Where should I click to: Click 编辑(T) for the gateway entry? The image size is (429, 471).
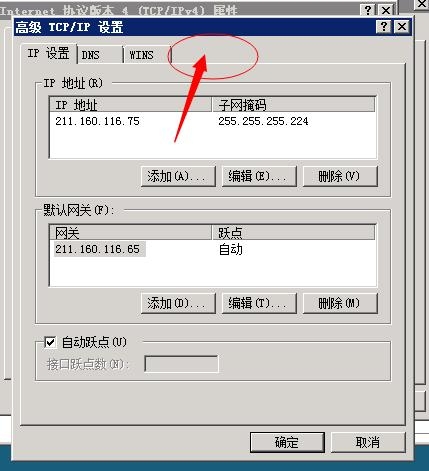tap(259, 303)
